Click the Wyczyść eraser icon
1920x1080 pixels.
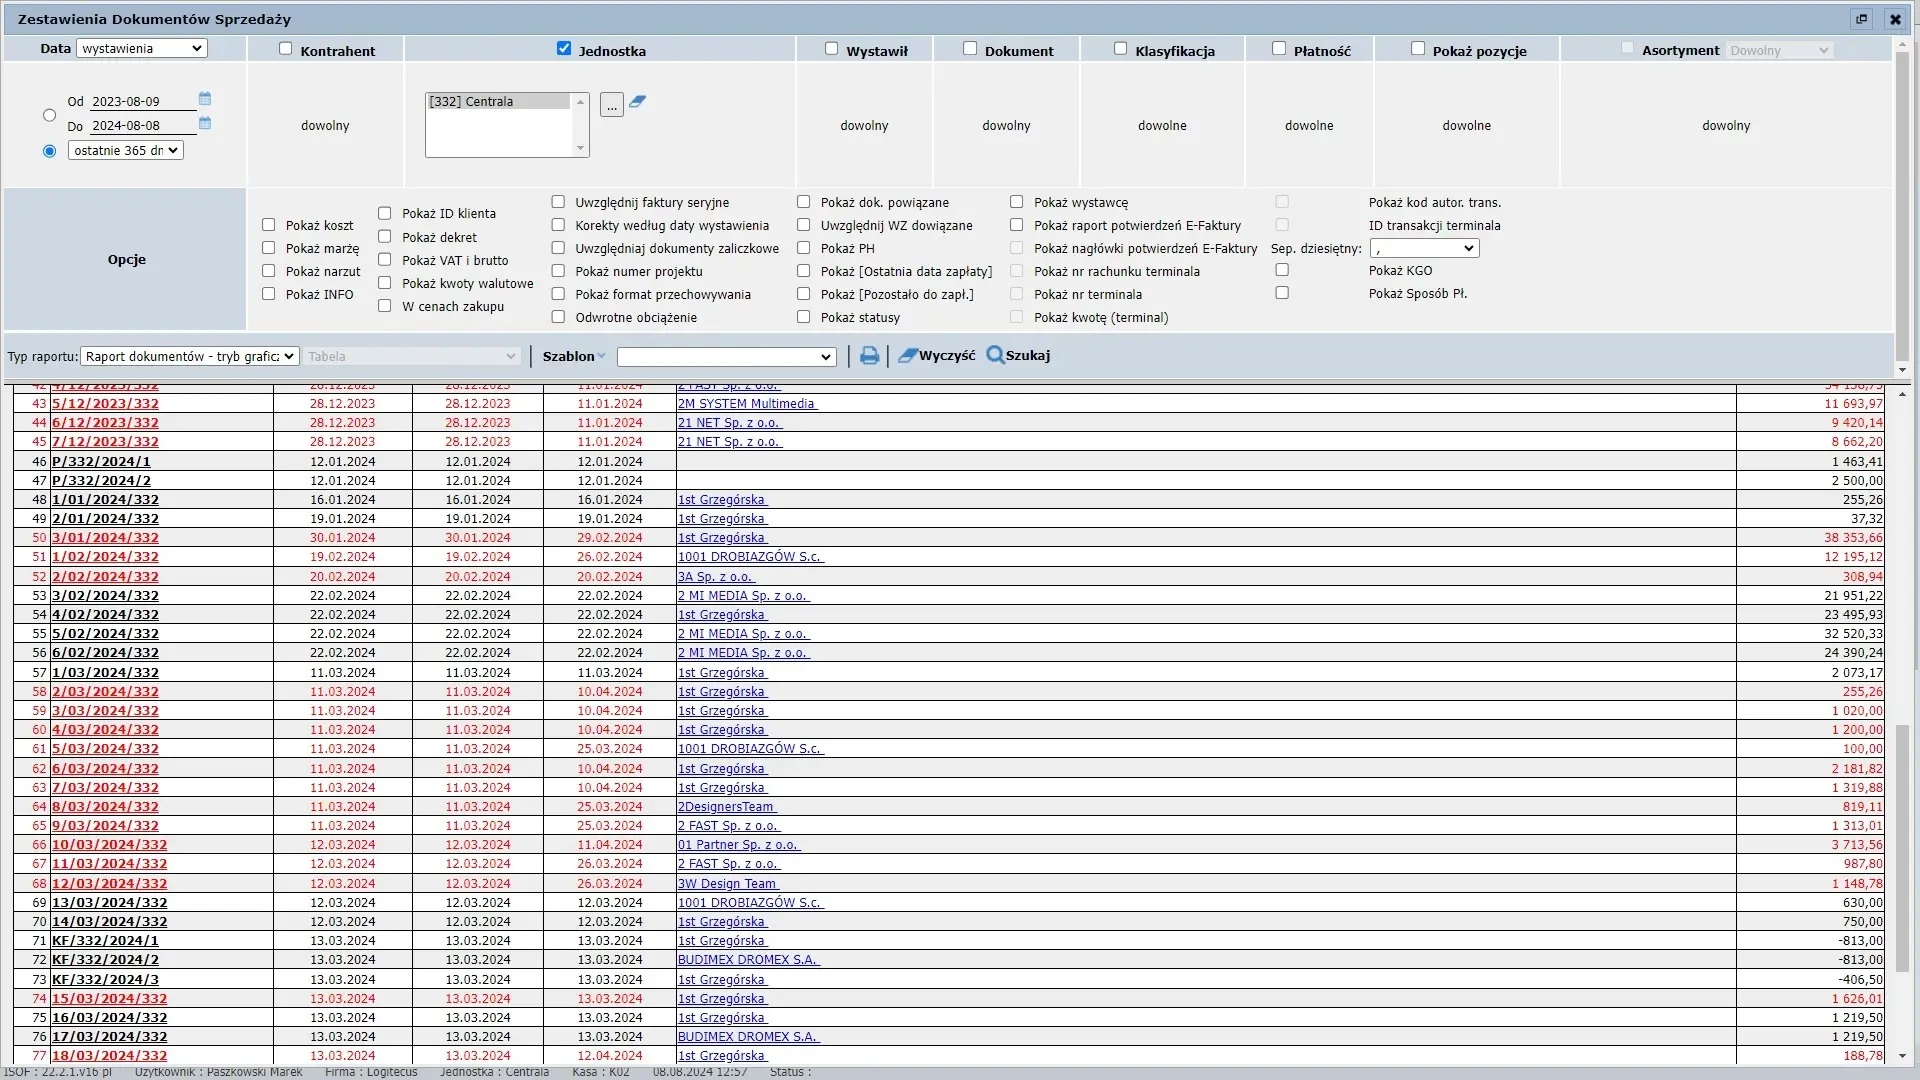[x=907, y=356]
